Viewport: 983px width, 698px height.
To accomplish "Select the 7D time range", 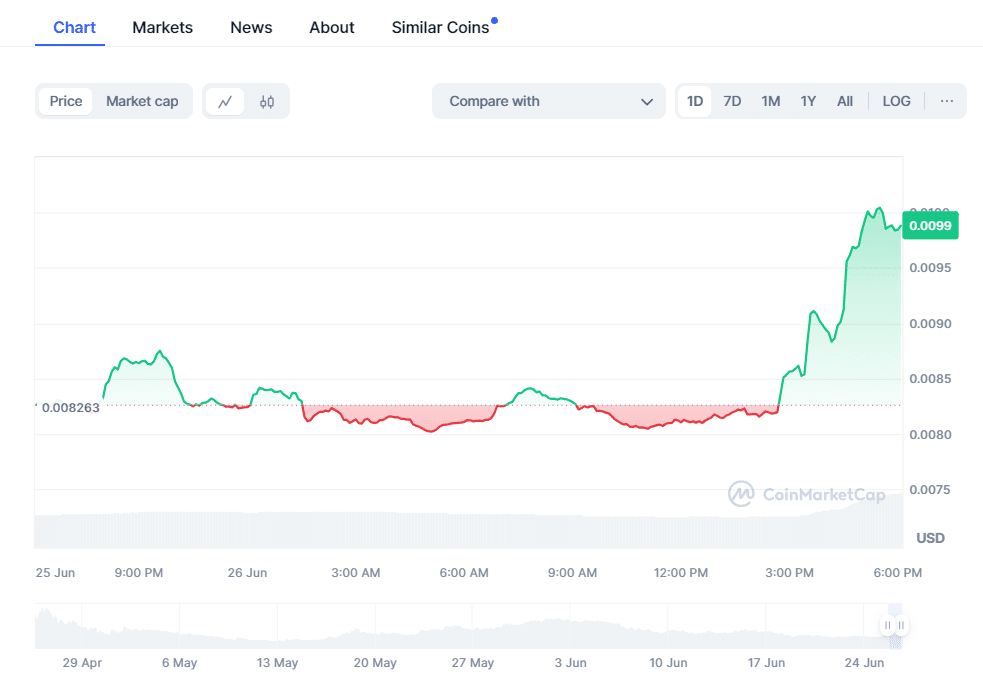I will click(732, 101).
